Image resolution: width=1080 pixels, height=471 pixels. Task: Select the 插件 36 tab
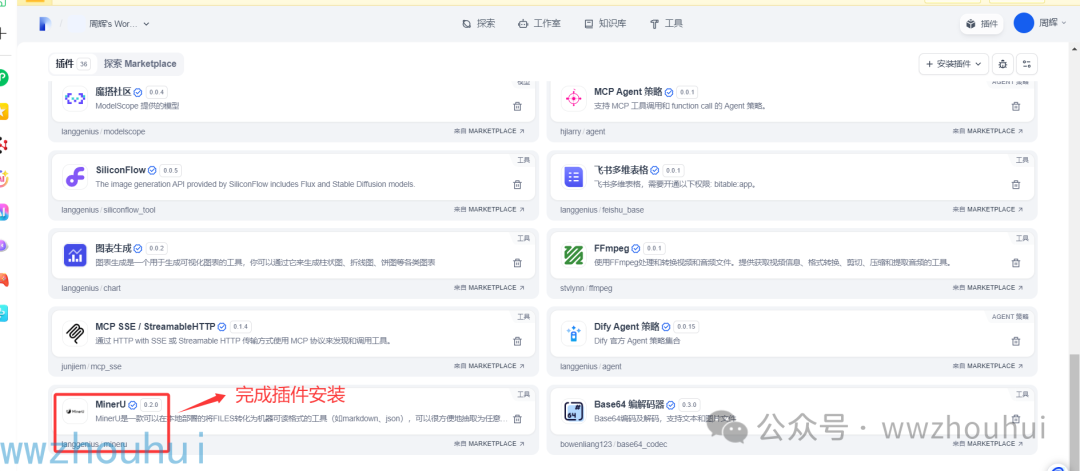pos(72,63)
